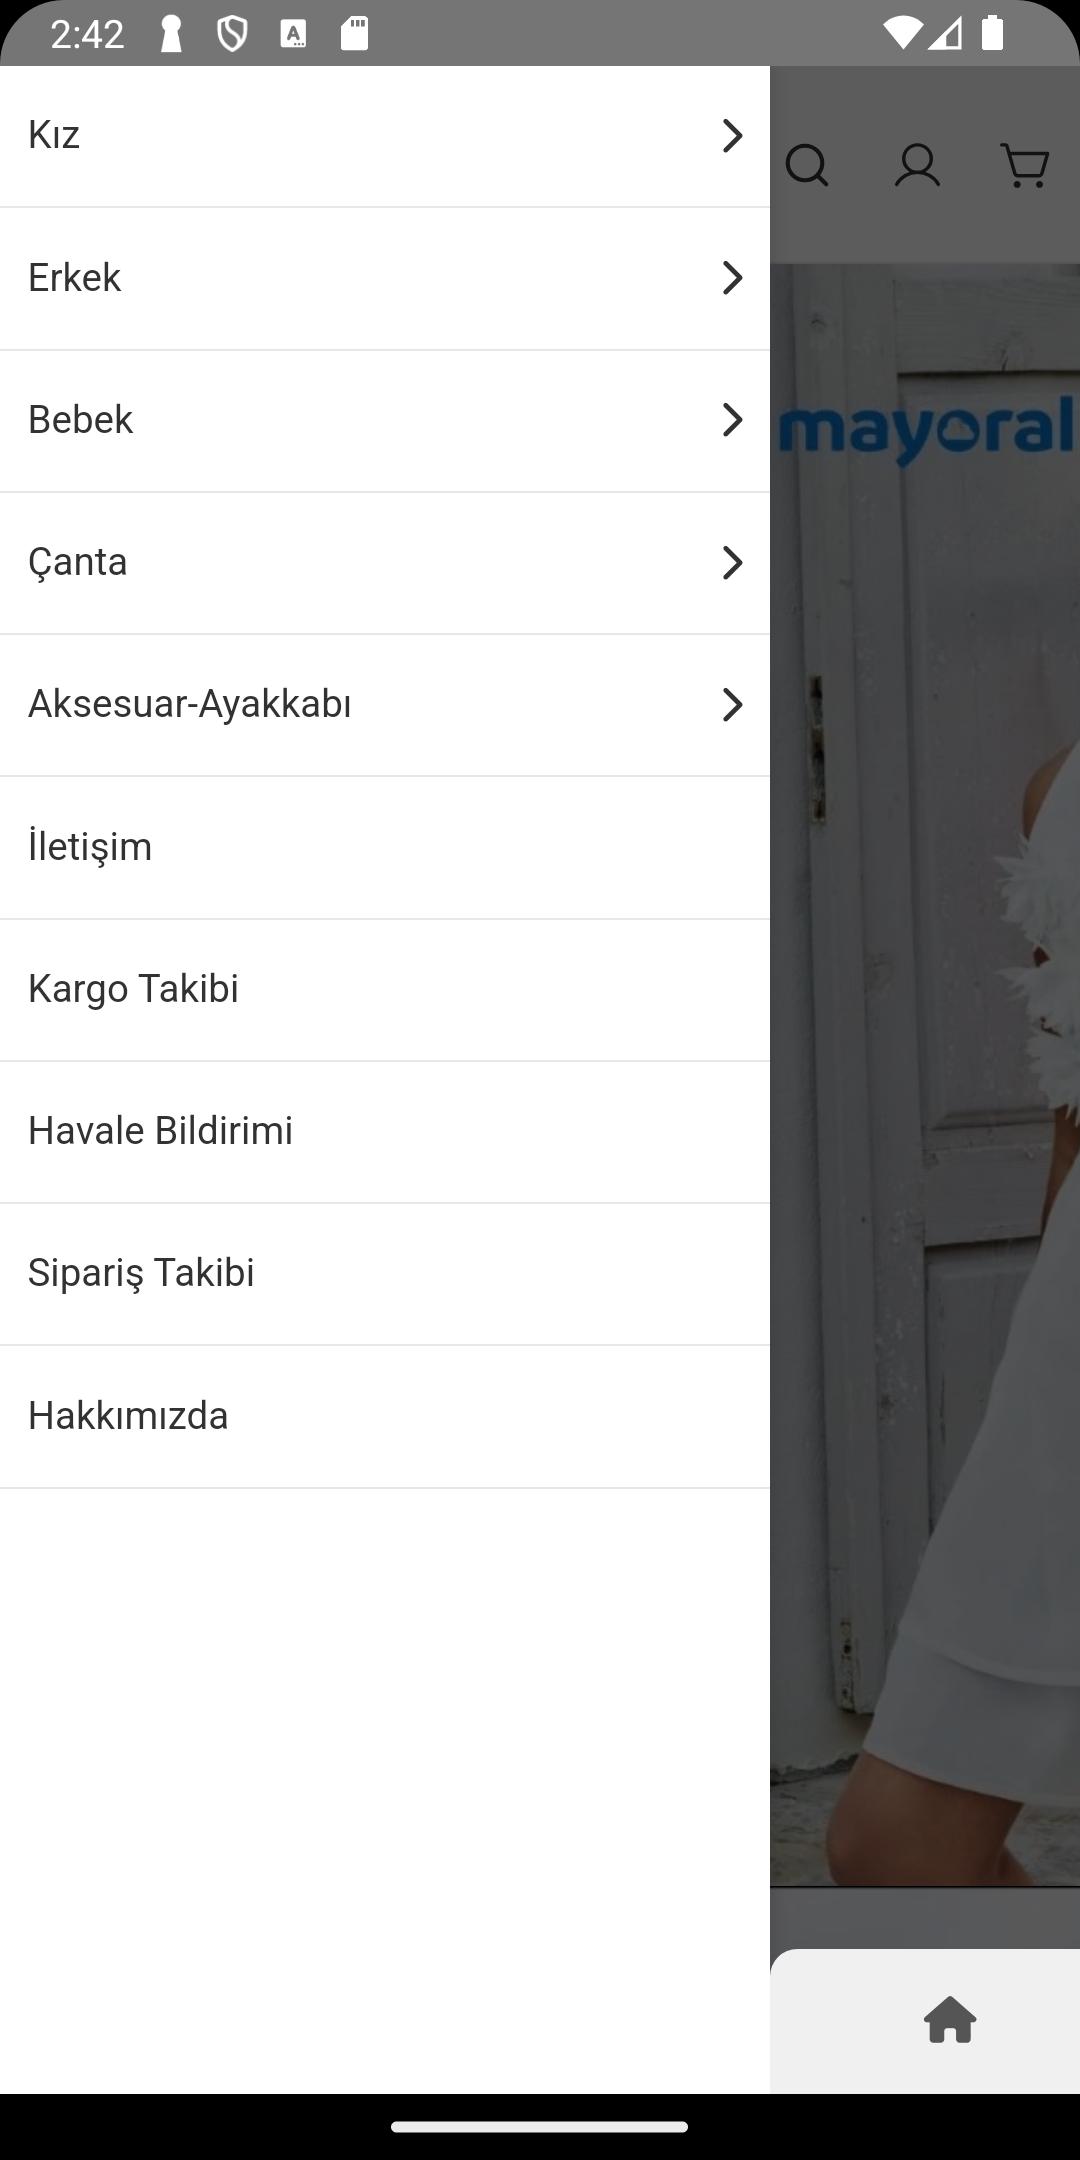Tap the search magnifier icon

click(x=807, y=166)
